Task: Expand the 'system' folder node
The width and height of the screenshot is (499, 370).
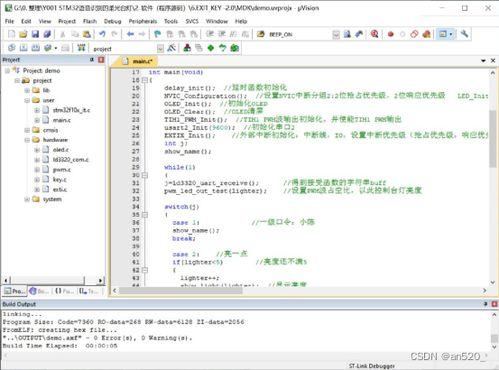Action: pyautogui.click(x=27, y=199)
